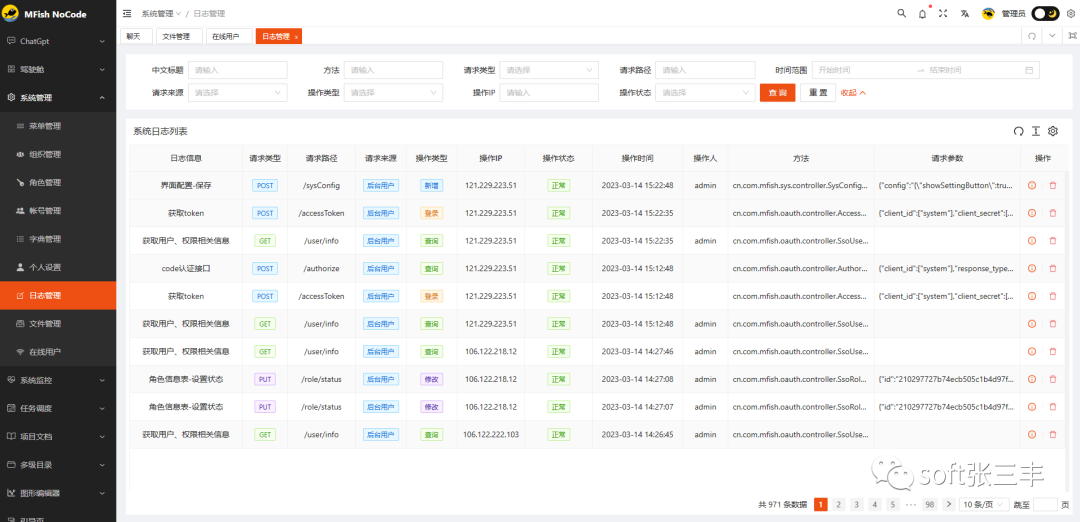Expand the 图形编辑器 sidebar menu
Viewport: 1080px width, 522px height.
(x=58, y=493)
